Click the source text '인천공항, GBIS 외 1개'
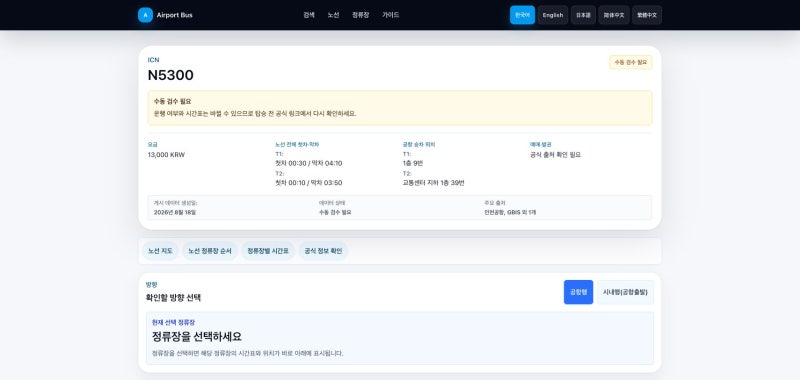The width and height of the screenshot is (800, 380). 510,212
